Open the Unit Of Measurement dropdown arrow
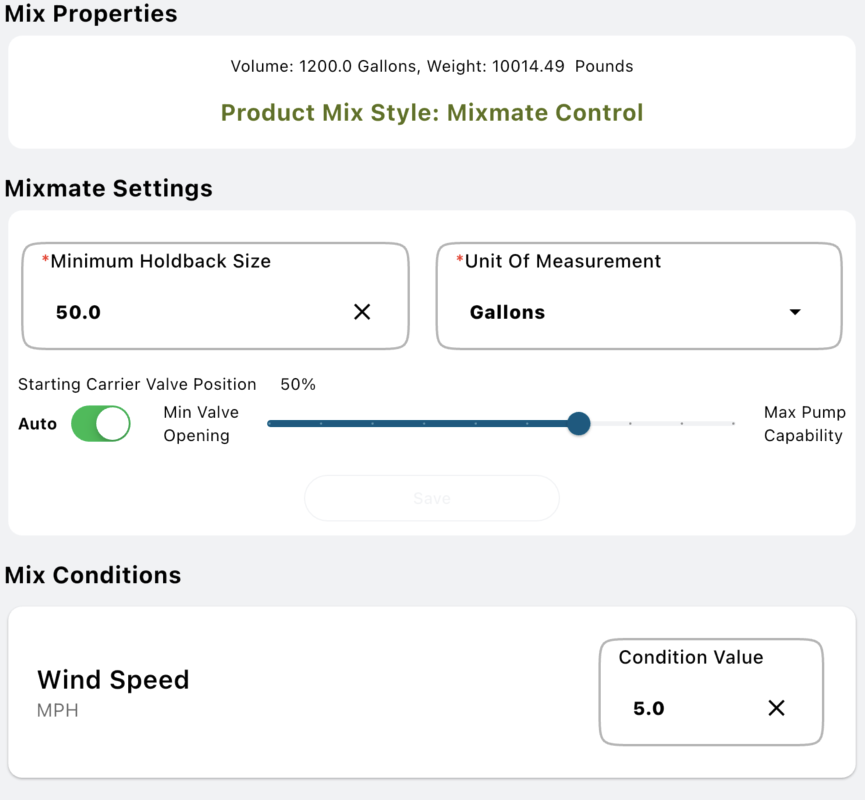Screen dimensions: 865x800 click(x=795, y=312)
